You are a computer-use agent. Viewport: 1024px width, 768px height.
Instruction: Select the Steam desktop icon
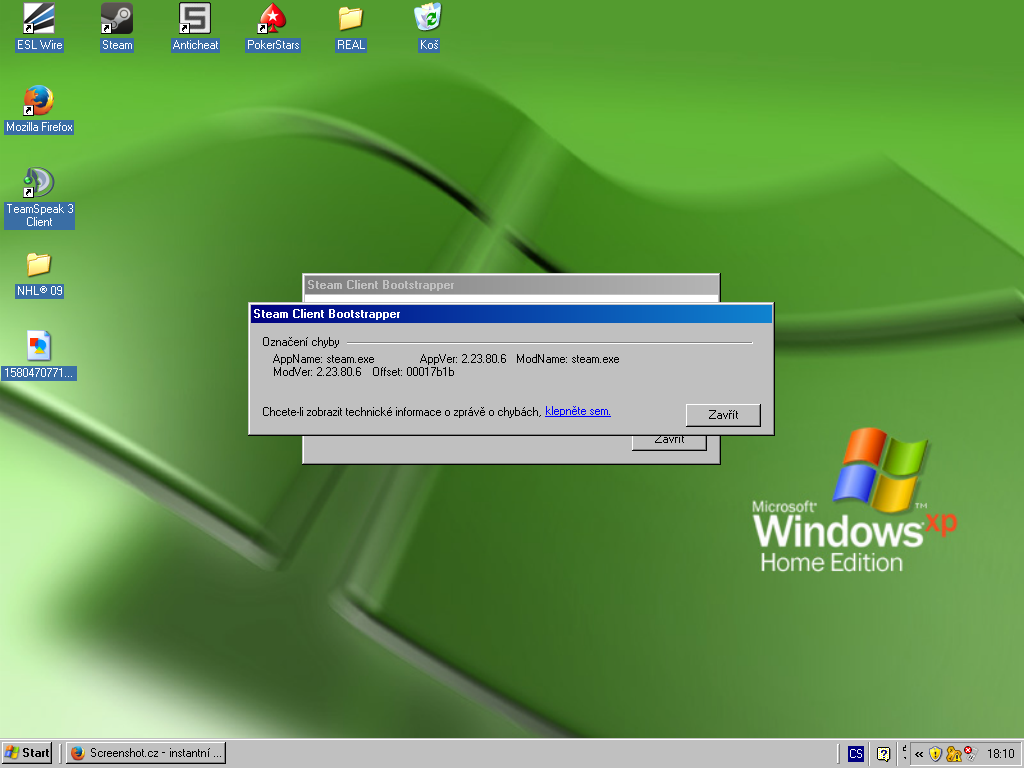(x=117, y=19)
